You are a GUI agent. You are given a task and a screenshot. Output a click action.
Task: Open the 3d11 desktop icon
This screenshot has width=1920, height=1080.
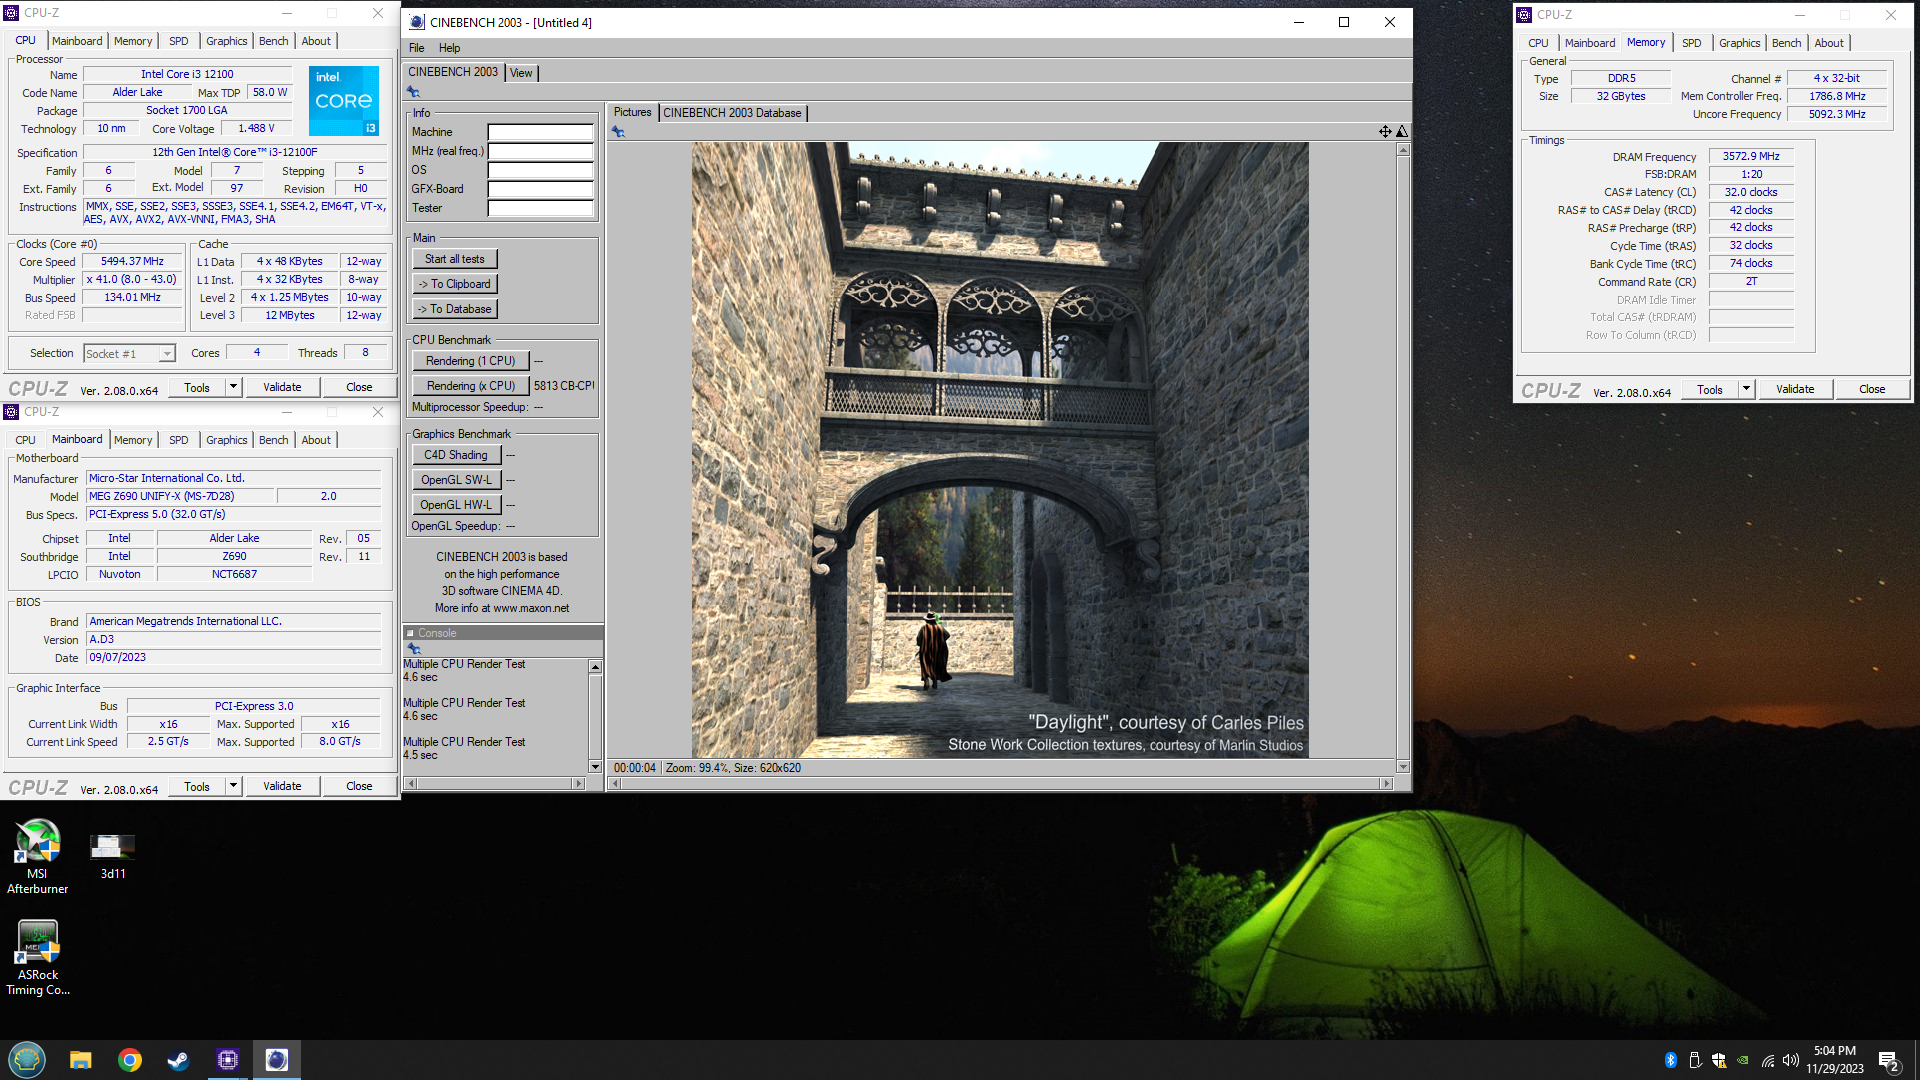coord(113,856)
